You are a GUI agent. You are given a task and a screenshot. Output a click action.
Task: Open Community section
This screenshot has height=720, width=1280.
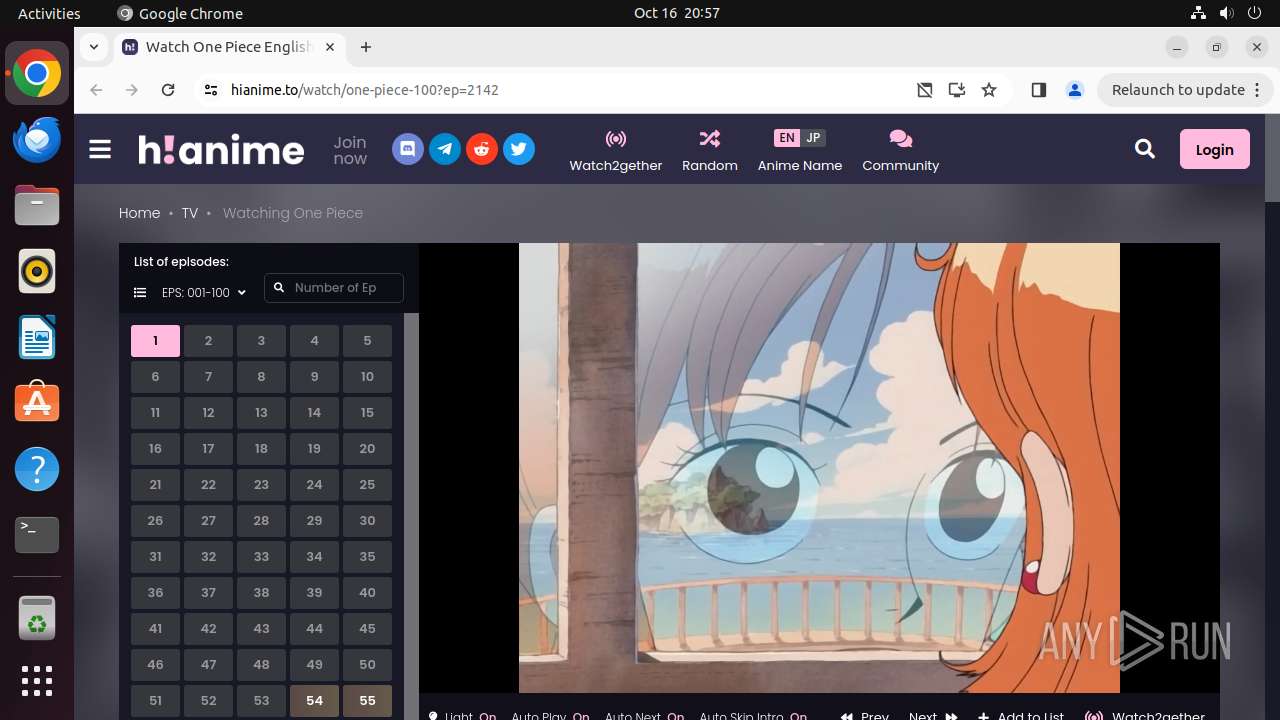(900, 150)
